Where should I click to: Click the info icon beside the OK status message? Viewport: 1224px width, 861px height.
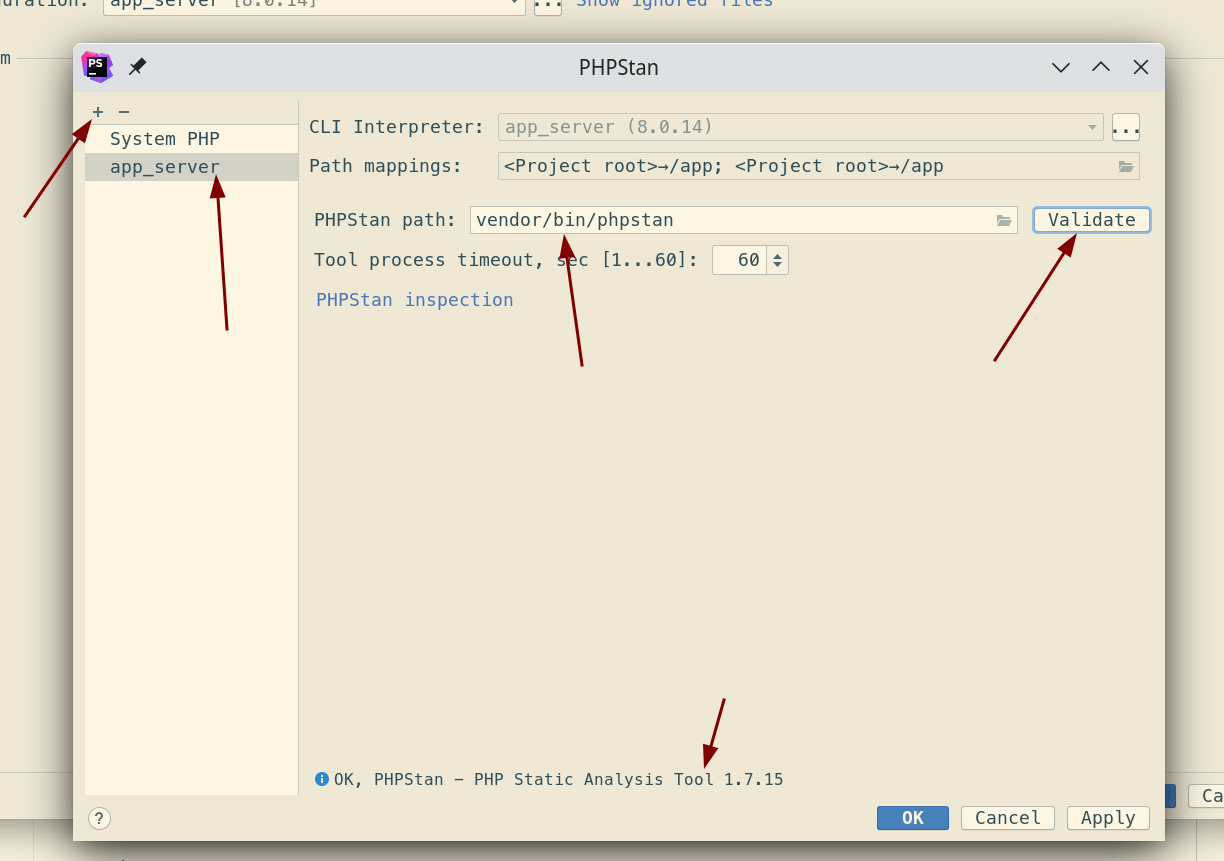321,779
